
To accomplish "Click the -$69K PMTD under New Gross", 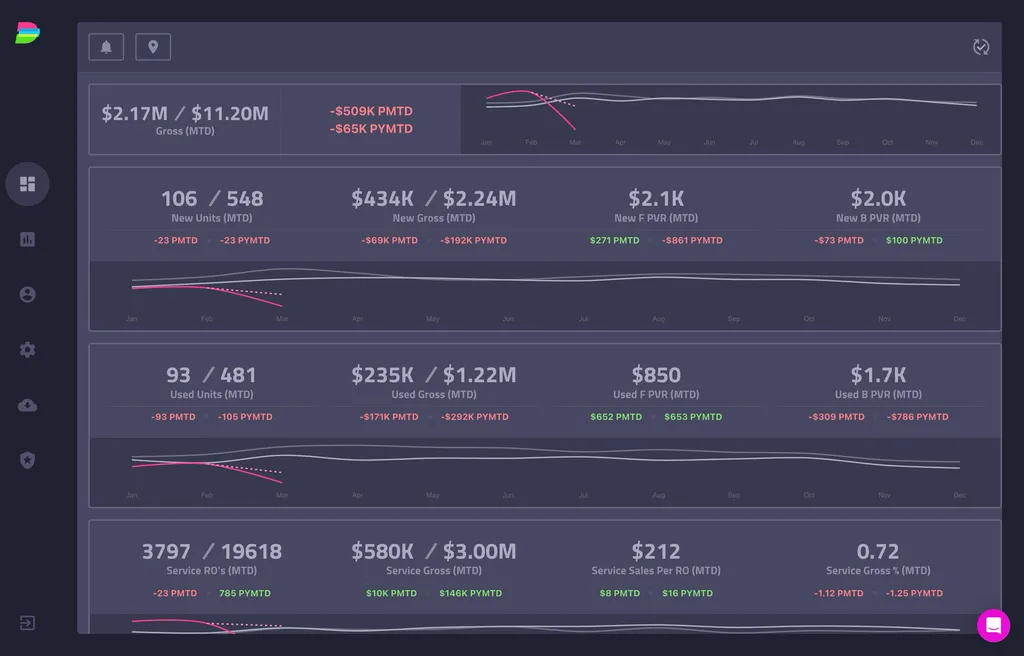I will coord(389,240).
